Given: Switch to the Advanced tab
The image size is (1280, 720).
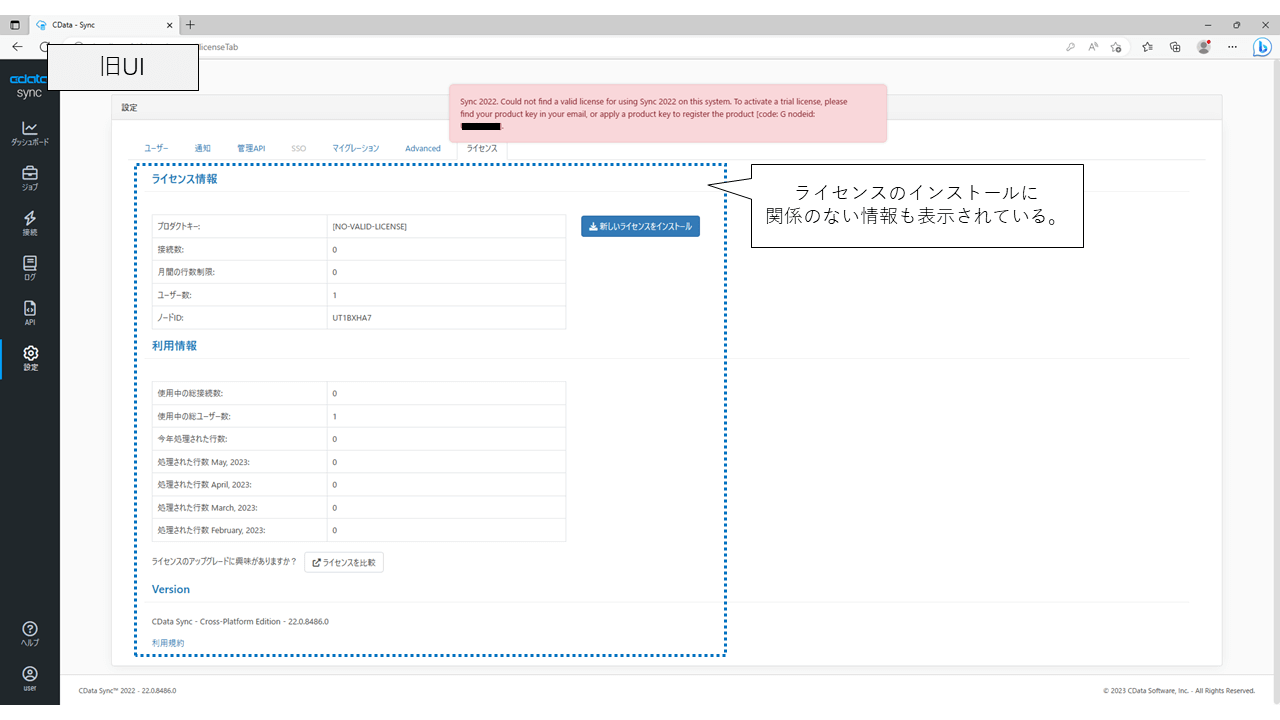Looking at the screenshot, I should pos(423,148).
